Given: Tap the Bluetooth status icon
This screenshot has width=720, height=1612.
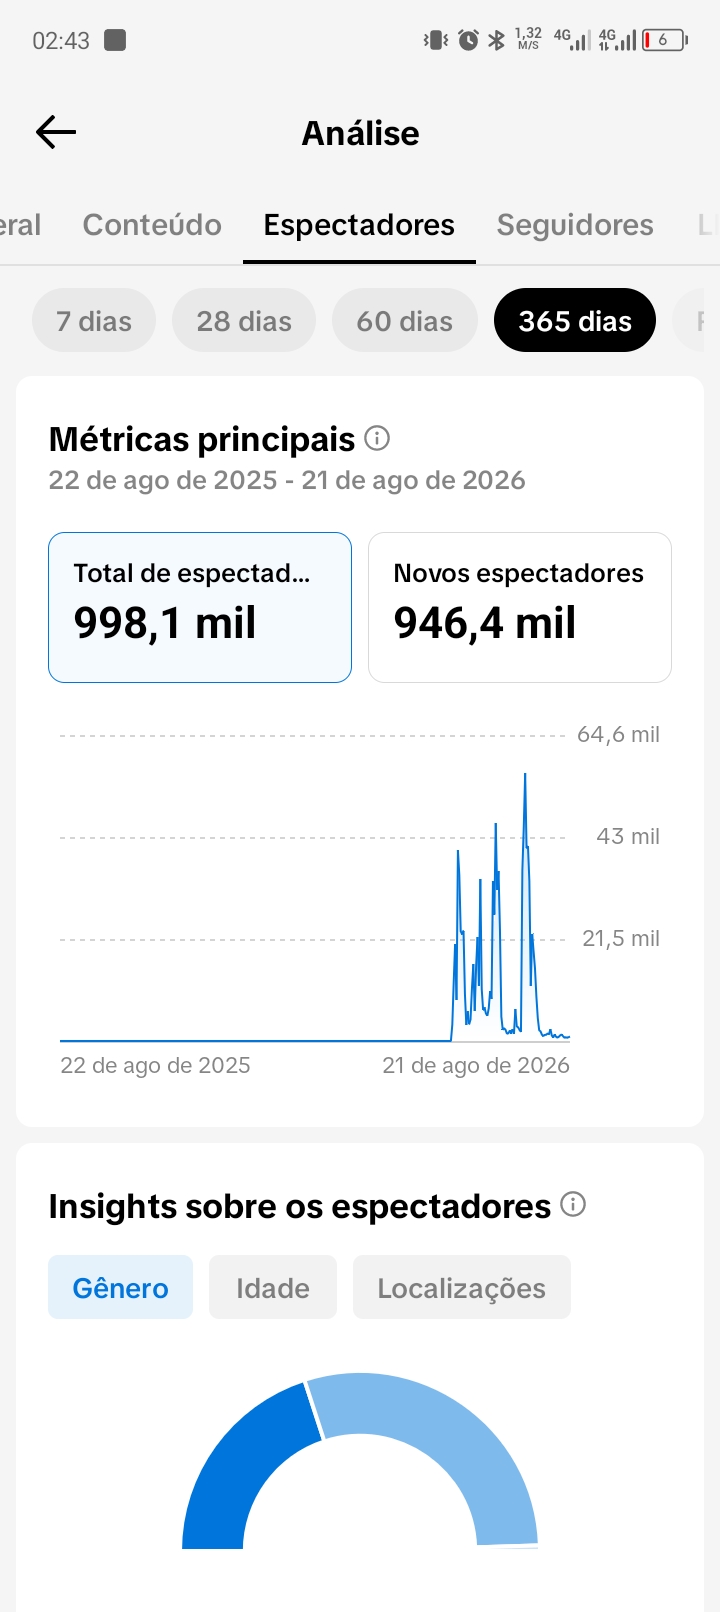Looking at the screenshot, I should point(496,40).
